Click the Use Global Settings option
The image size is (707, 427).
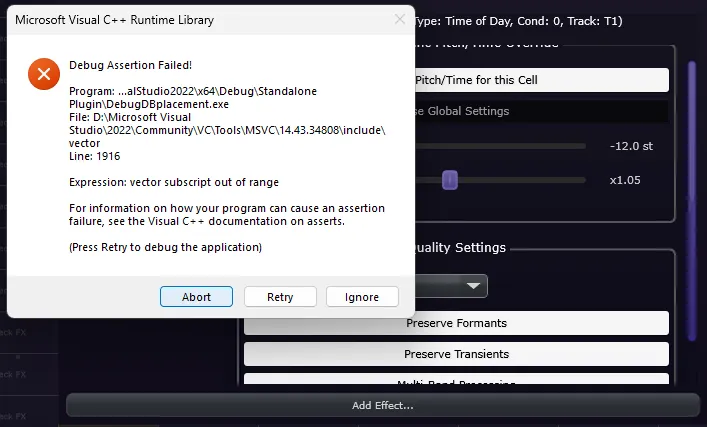pyautogui.click(x=541, y=111)
